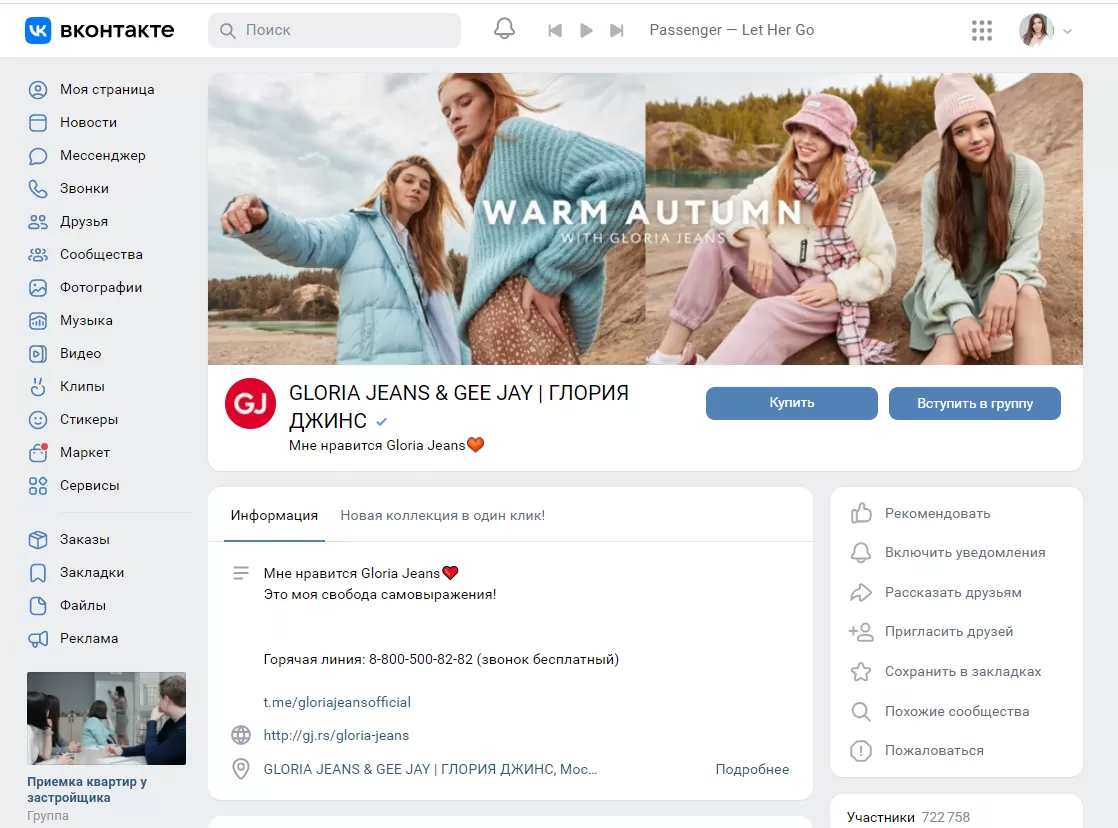The image size is (1118, 828).
Task: Expand group details with Подробнее
Action: pos(752,769)
